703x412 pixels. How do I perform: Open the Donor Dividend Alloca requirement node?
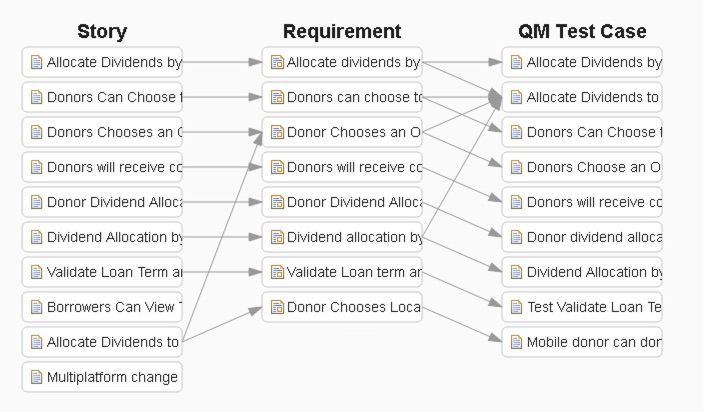352,202
